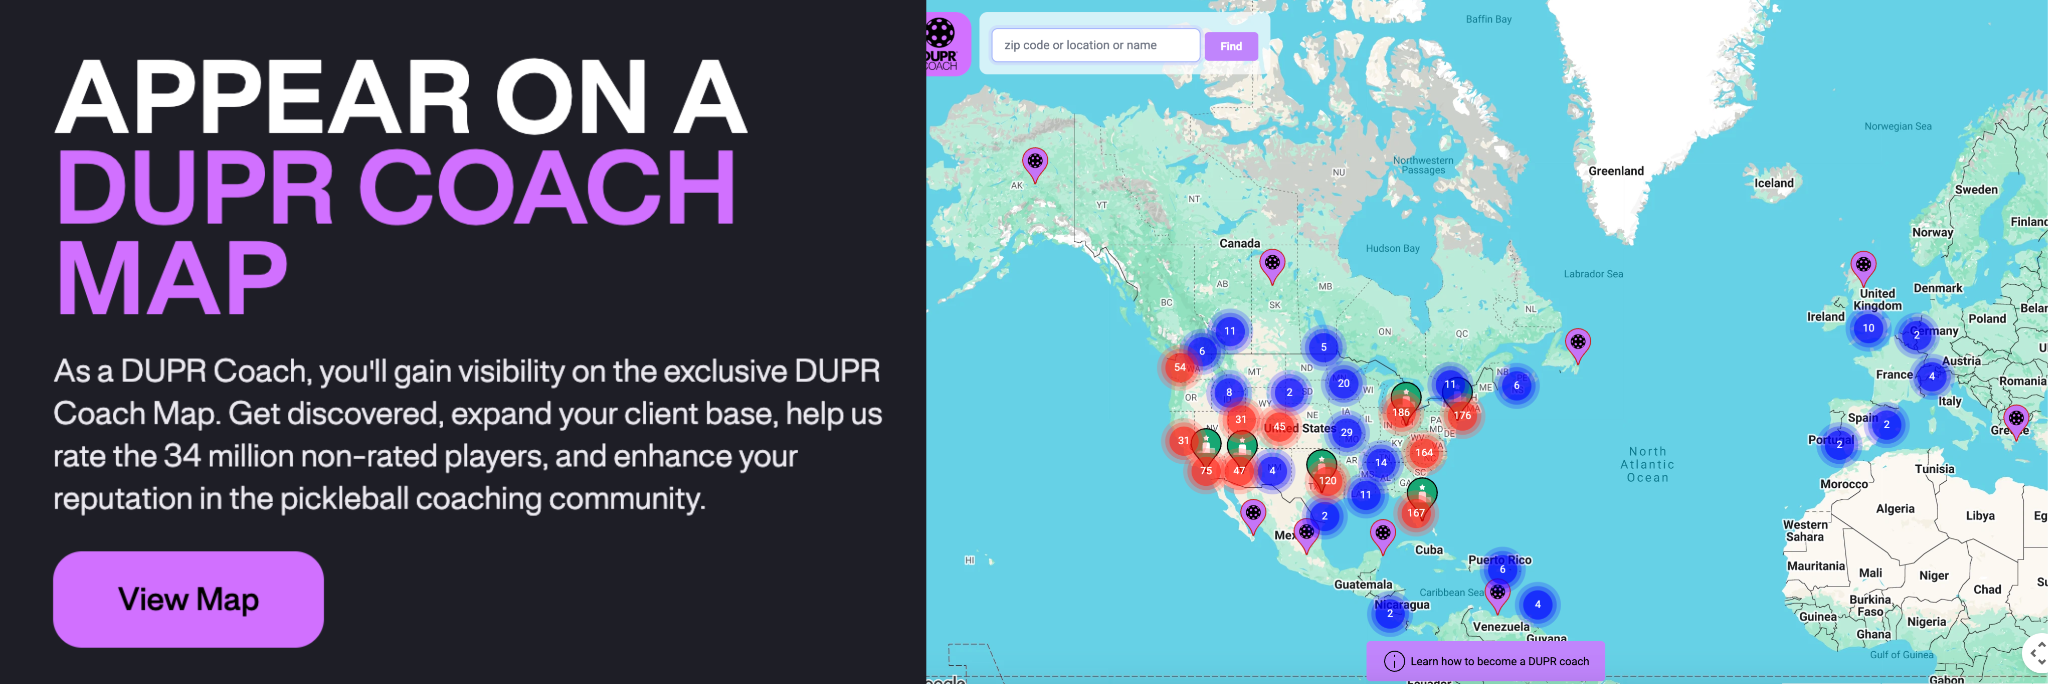Image resolution: width=2048 pixels, height=684 pixels.
Task: Click the DUPR Coach logo on map
Action: click(x=947, y=43)
